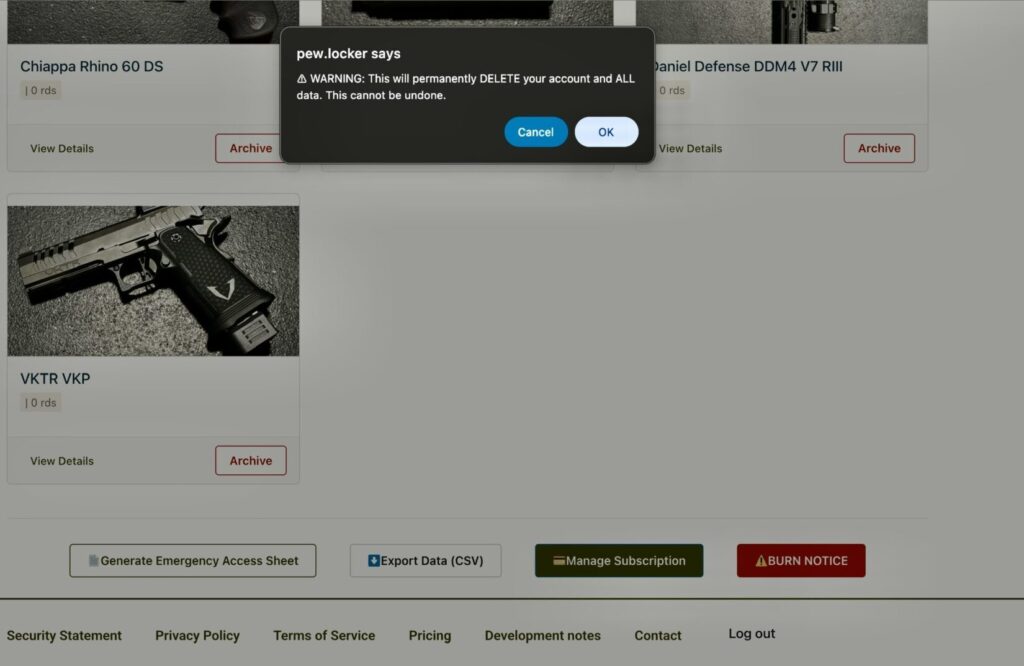Archive the Daniel Defense DDM4 V7 RIII
This screenshot has width=1024, height=666.
[879, 148]
